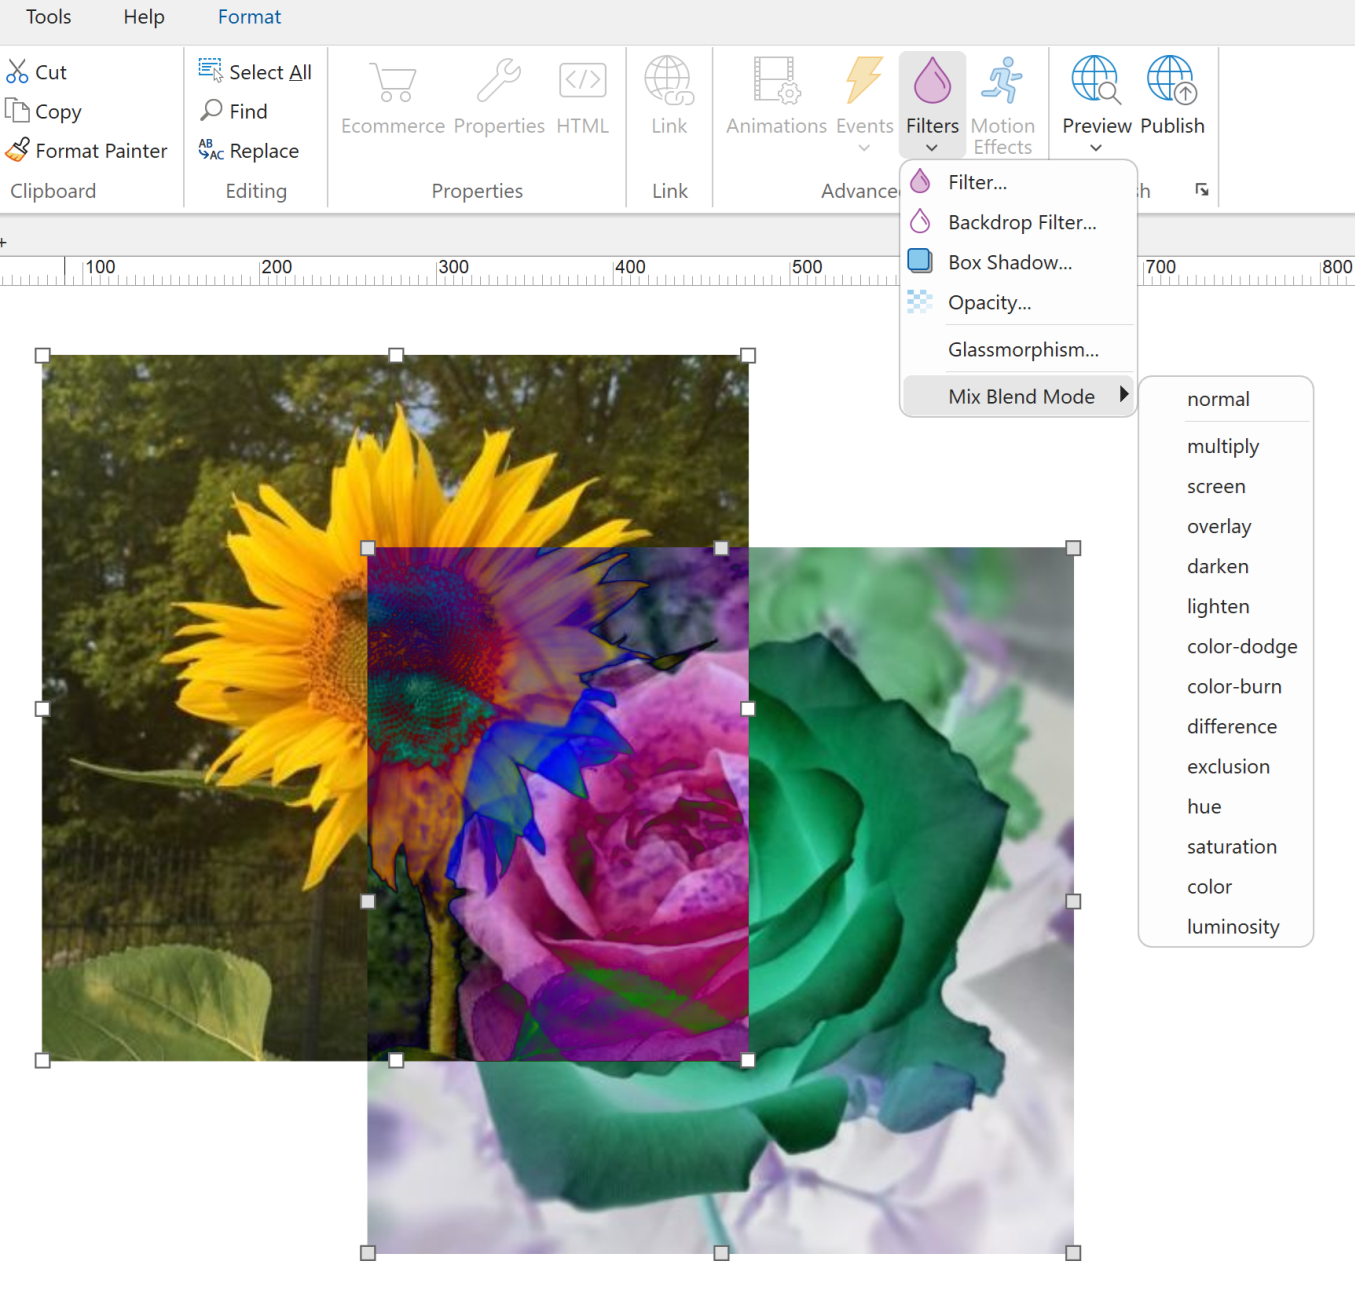Viewport: 1356px width, 1305px height.
Task: Click the Motion Effects icon
Action: click(1002, 82)
